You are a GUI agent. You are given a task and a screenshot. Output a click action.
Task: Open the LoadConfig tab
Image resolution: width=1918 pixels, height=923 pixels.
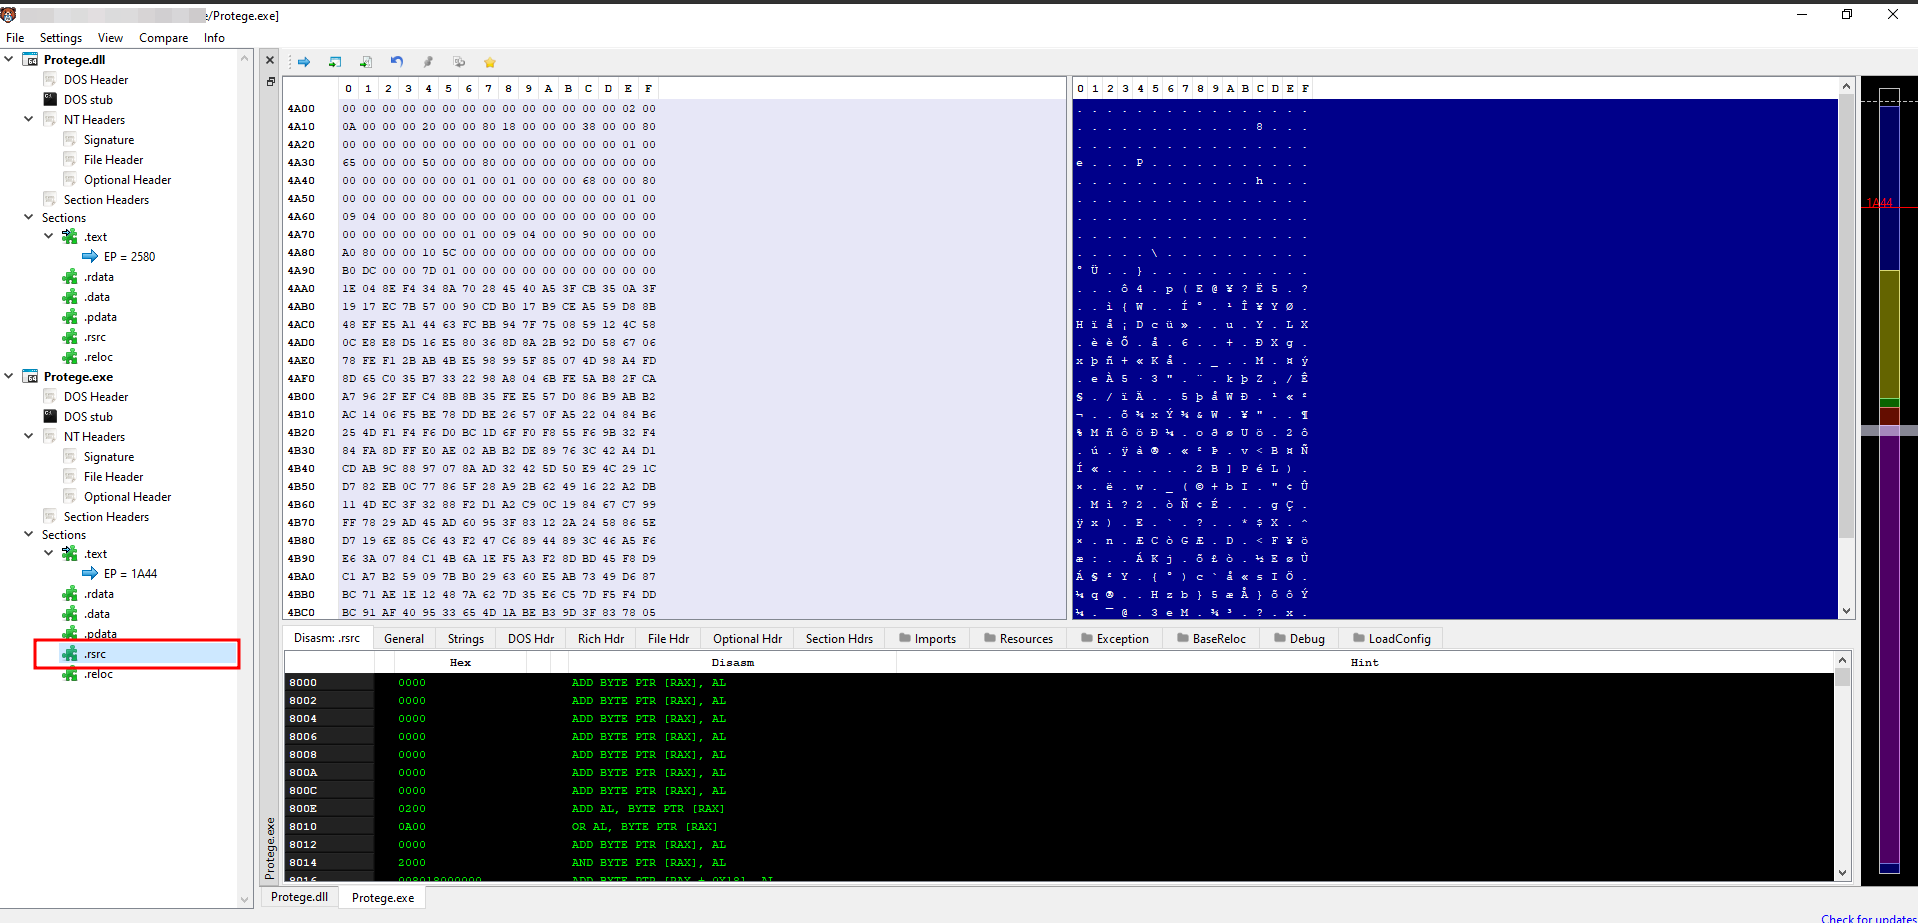pyautogui.click(x=1392, y=639)
